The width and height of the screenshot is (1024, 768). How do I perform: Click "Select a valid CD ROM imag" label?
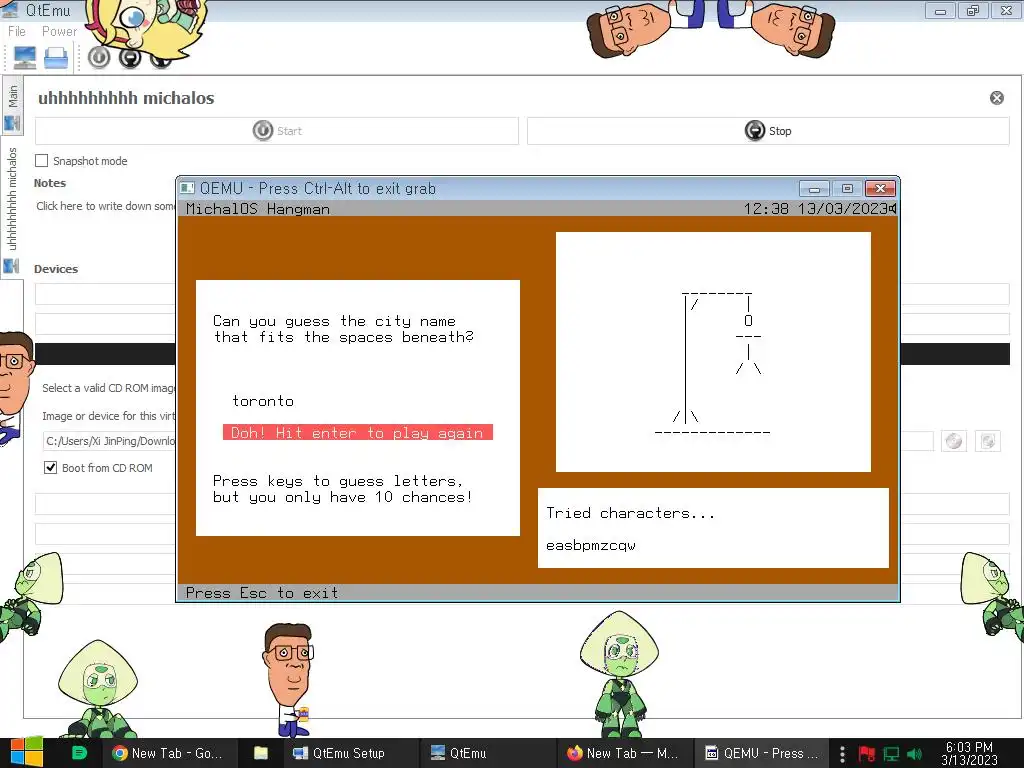click(x=109, y=388)
